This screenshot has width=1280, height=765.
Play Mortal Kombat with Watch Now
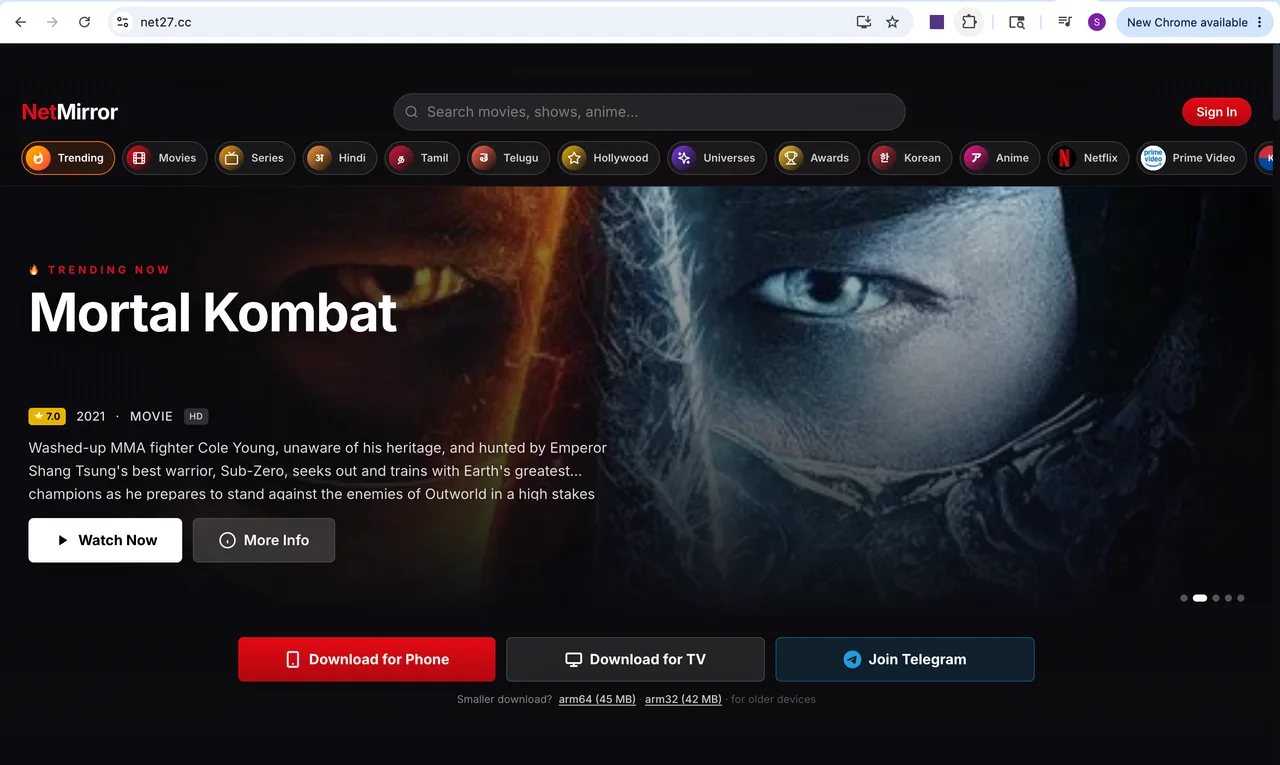point(105,540)
